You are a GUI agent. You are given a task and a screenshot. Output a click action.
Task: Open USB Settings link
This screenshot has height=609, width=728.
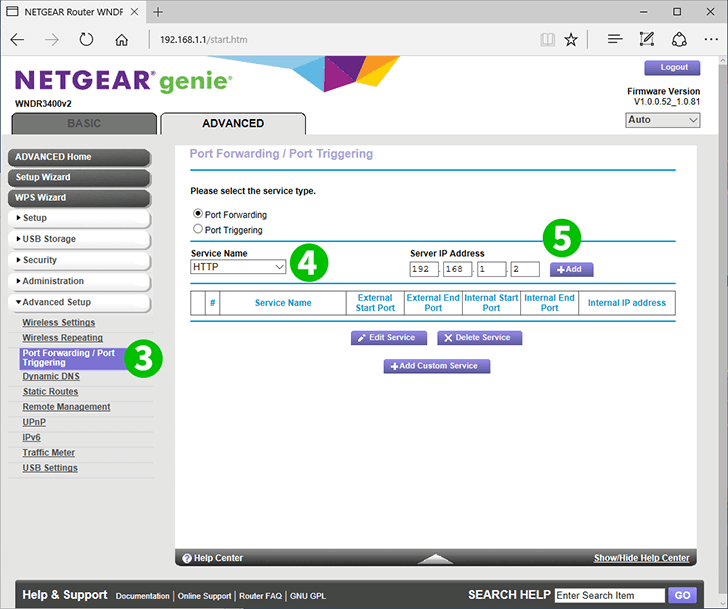50,468
